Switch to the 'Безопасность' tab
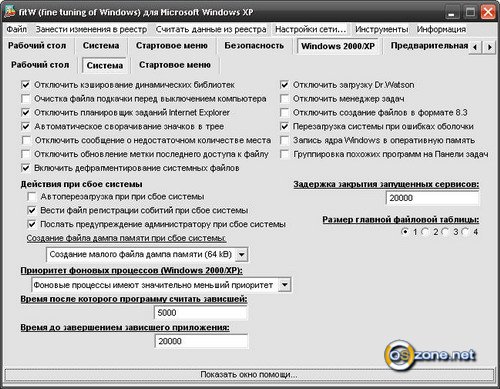500x389 pixels. [254, 46]
